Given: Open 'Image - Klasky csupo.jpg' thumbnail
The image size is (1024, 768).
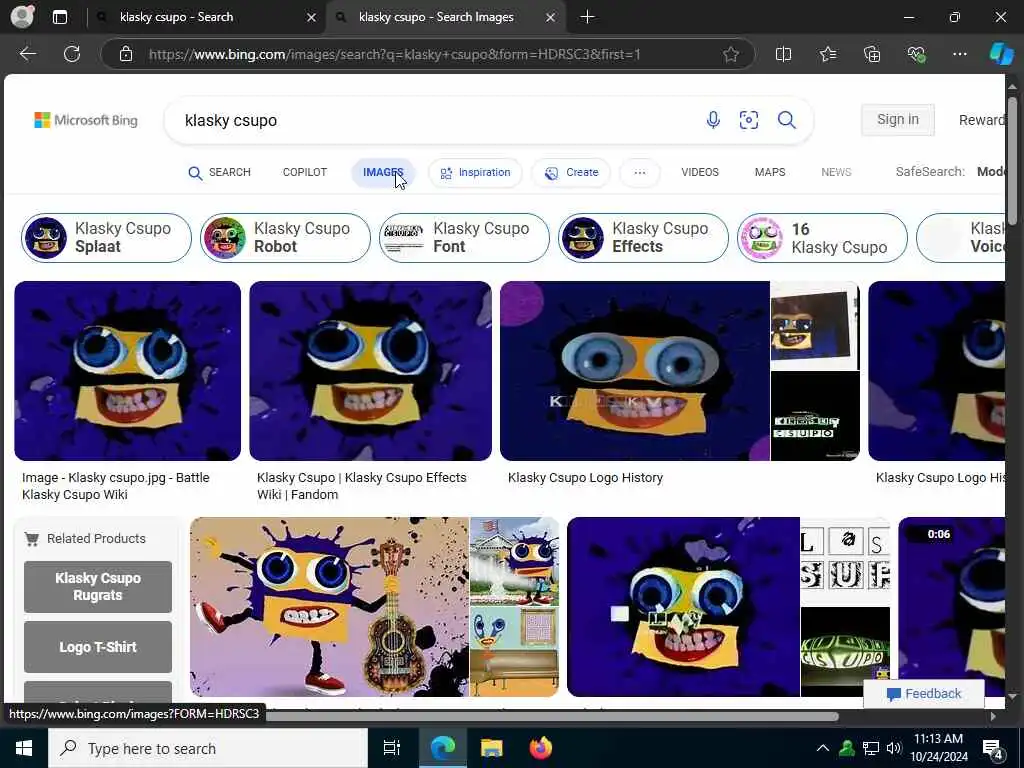Looking at the screenshot, I should [127, 371].
